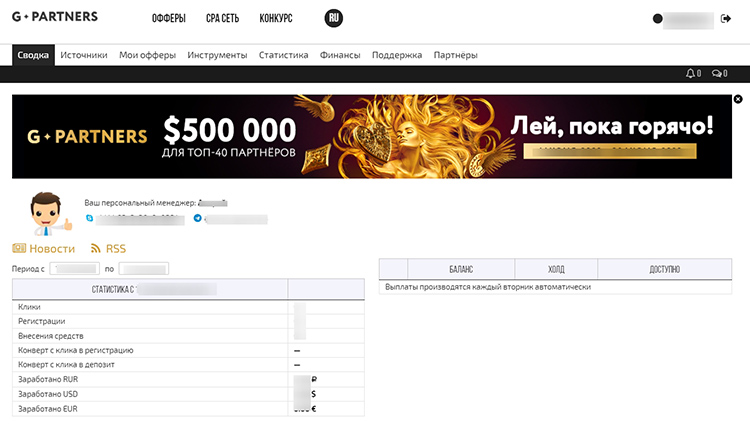Log out using the exit icon
This screenshot has height=428, width=750.
726,19
